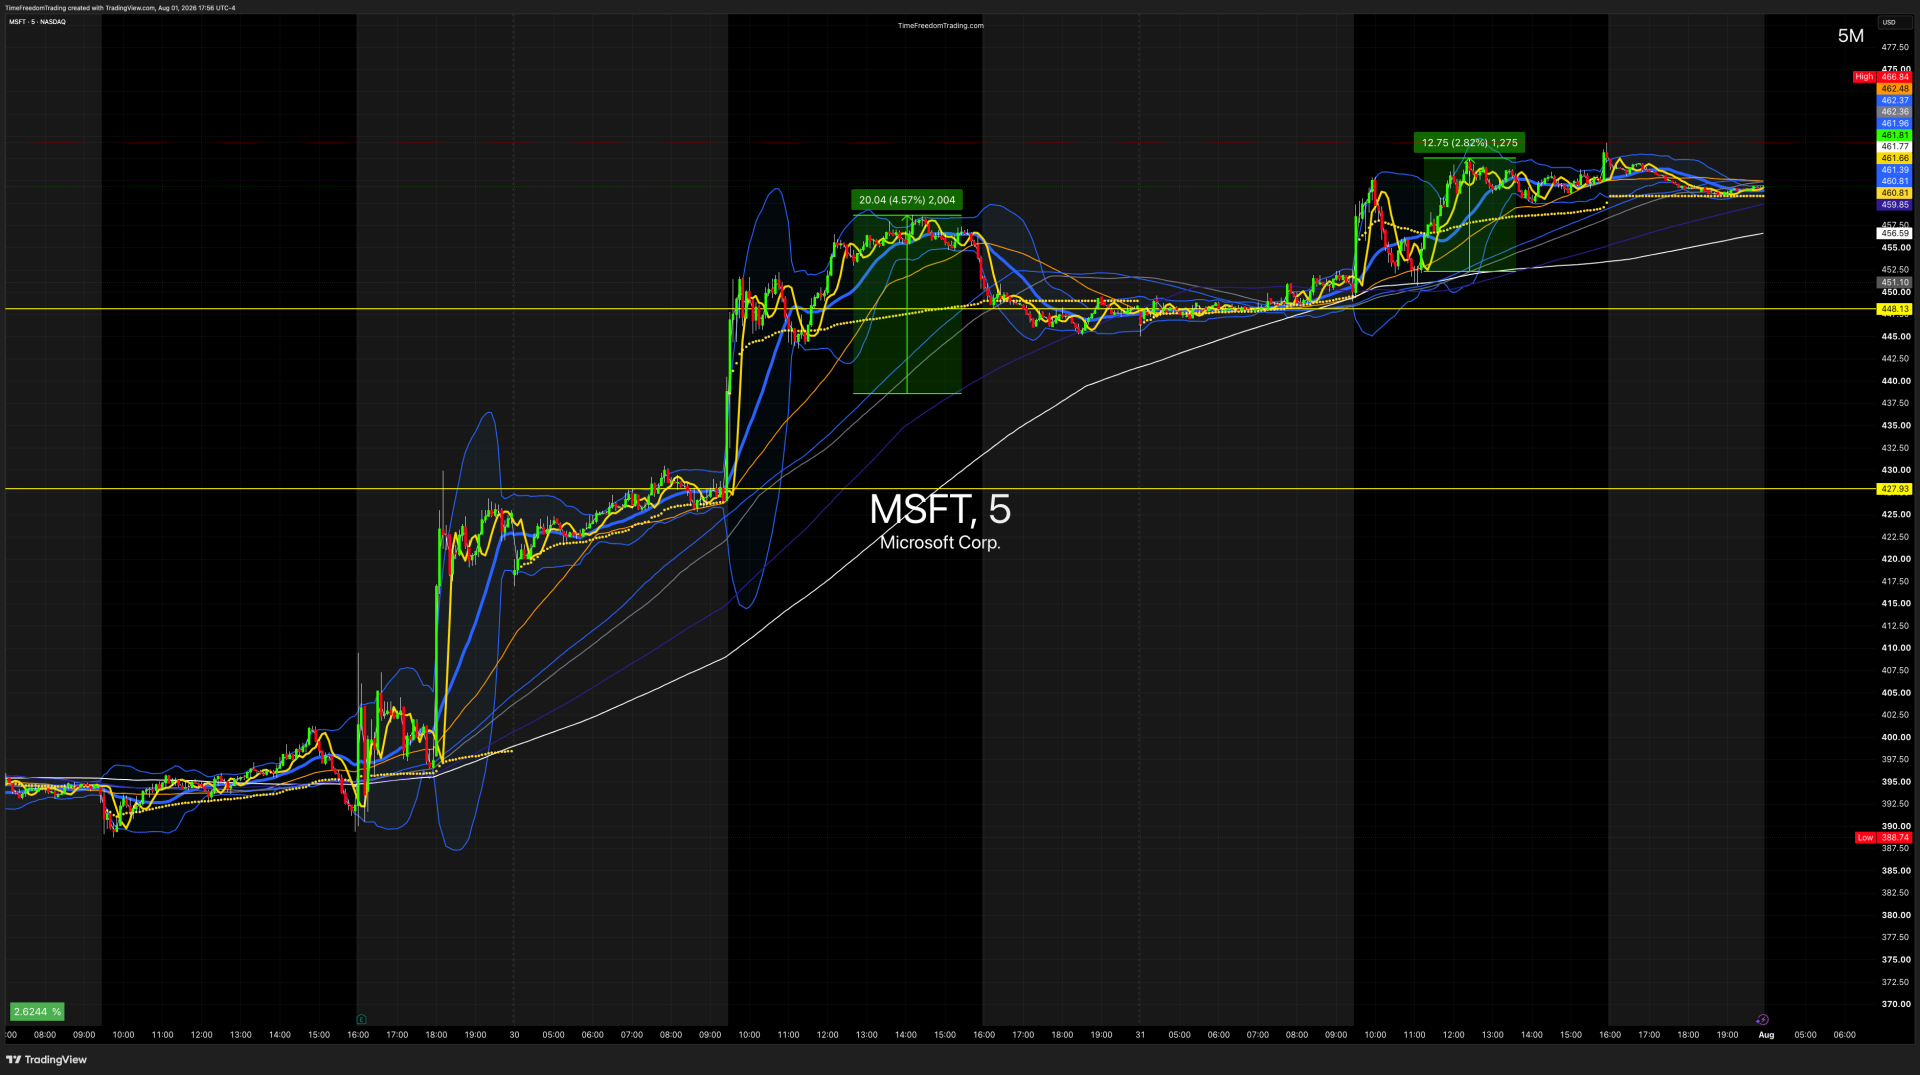The width and height of the screenshot is (1920, 1075).
Task: Click the red Low 388.74 price label
Action: coord(1882,838)
